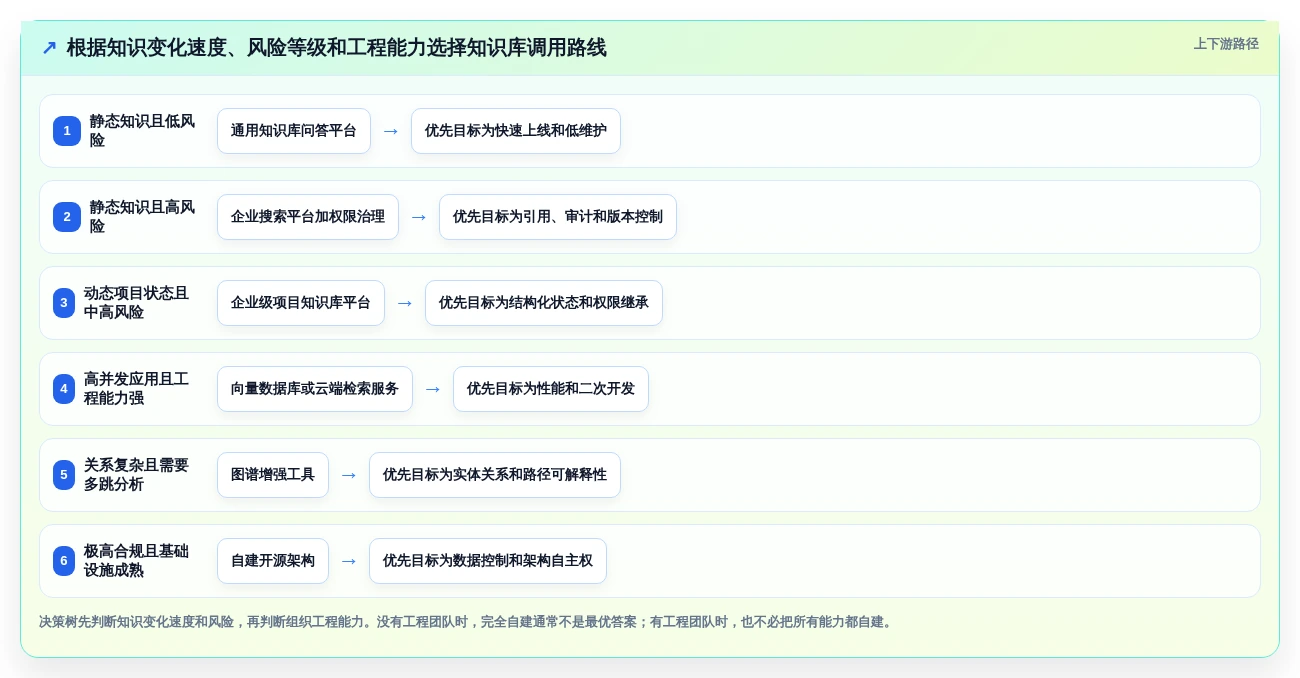Click the arrow after 通用知识库问答平台
The height and width of the screenshot is (678, 1300).
tap(391, 131)
